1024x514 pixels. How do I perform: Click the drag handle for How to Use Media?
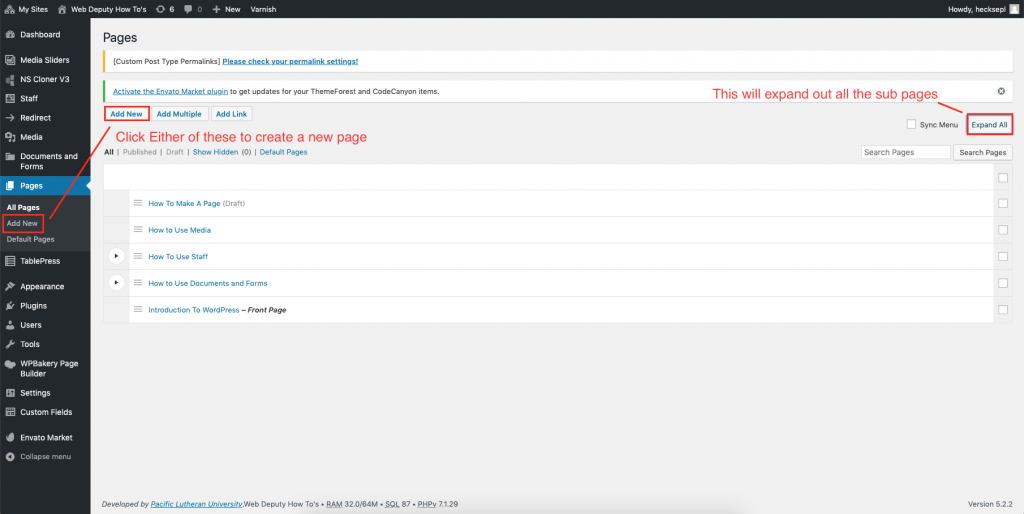pos(138,230)
